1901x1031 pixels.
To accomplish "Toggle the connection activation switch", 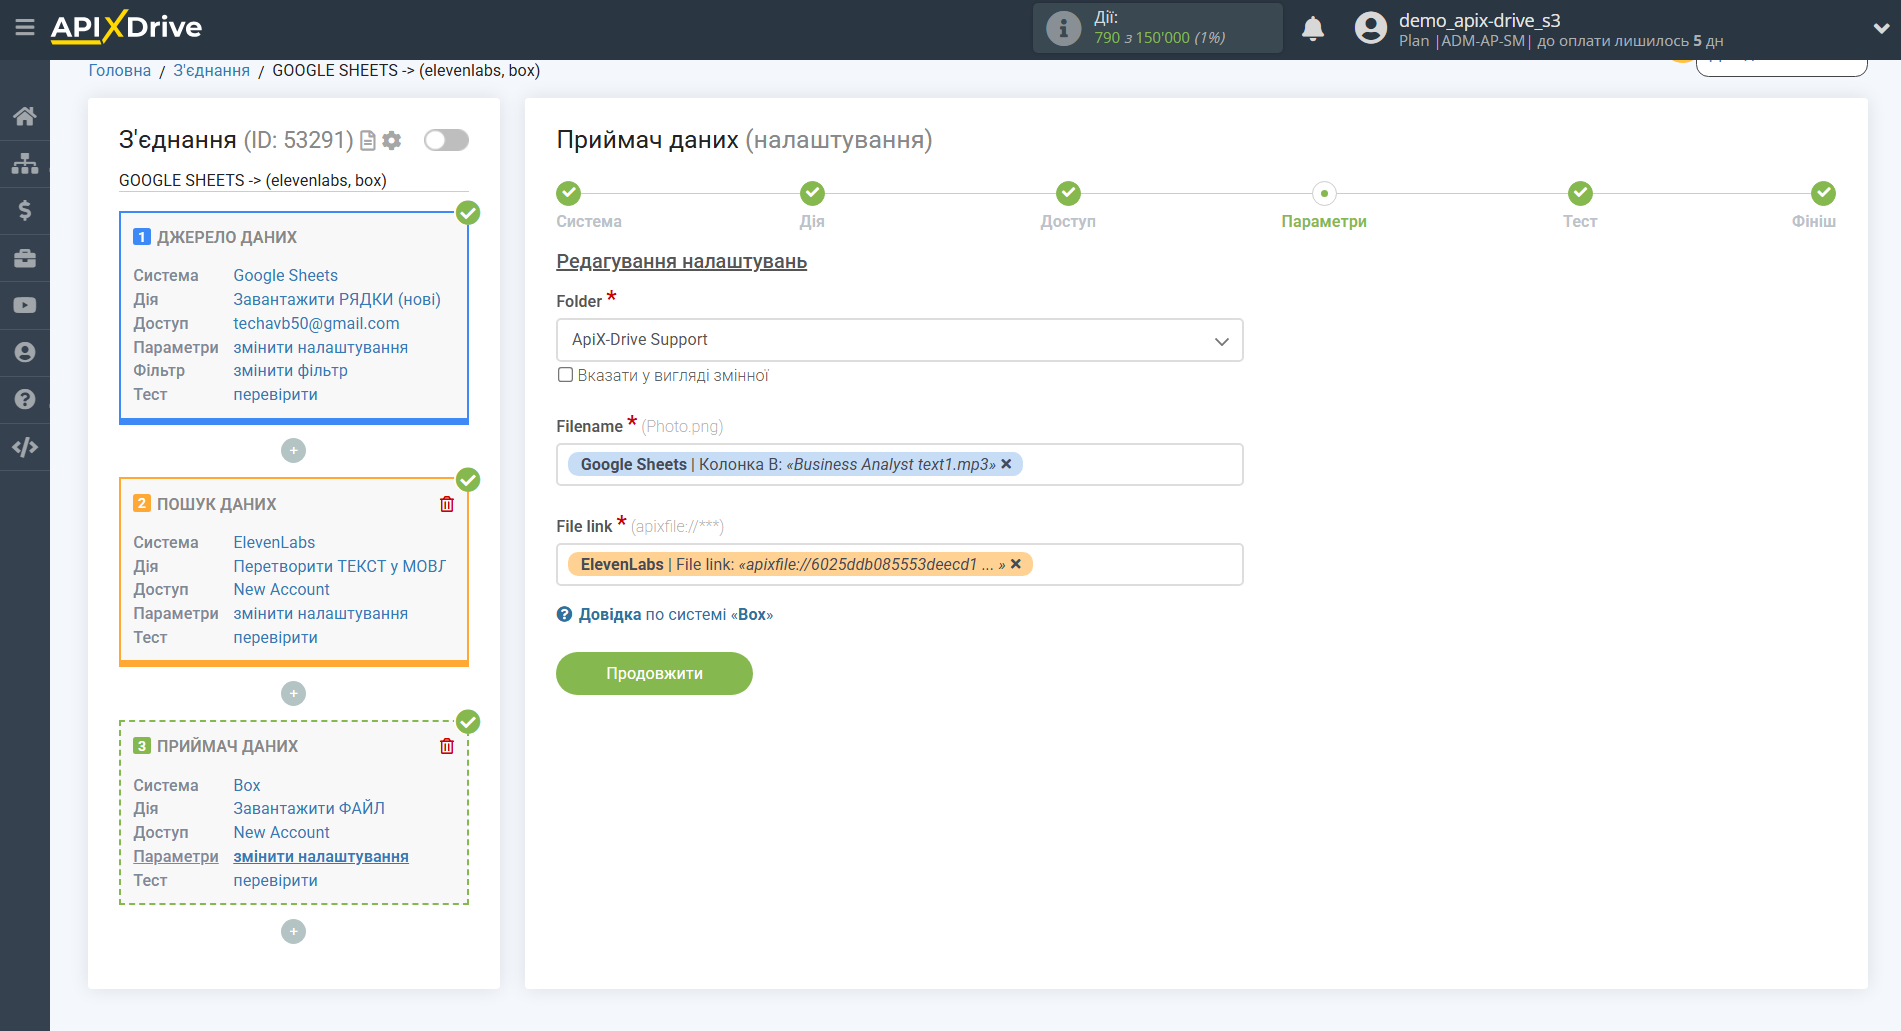I will [446, 140].
